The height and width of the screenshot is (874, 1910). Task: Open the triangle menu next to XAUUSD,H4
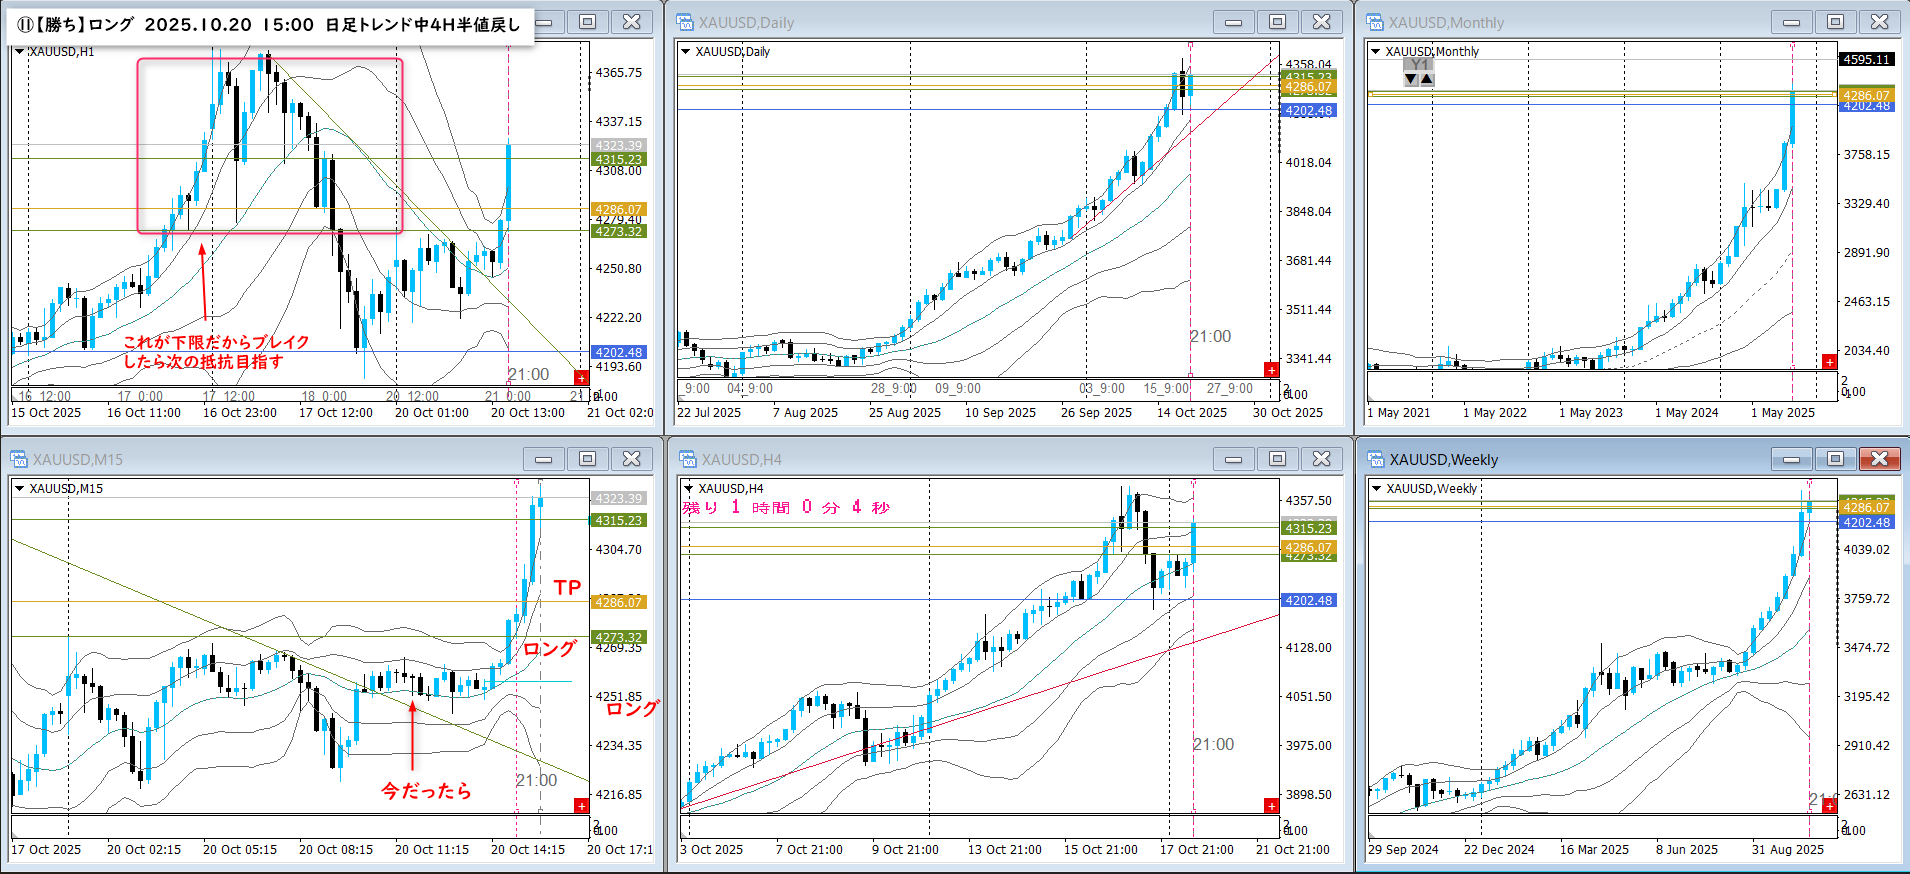pos(688,489)
